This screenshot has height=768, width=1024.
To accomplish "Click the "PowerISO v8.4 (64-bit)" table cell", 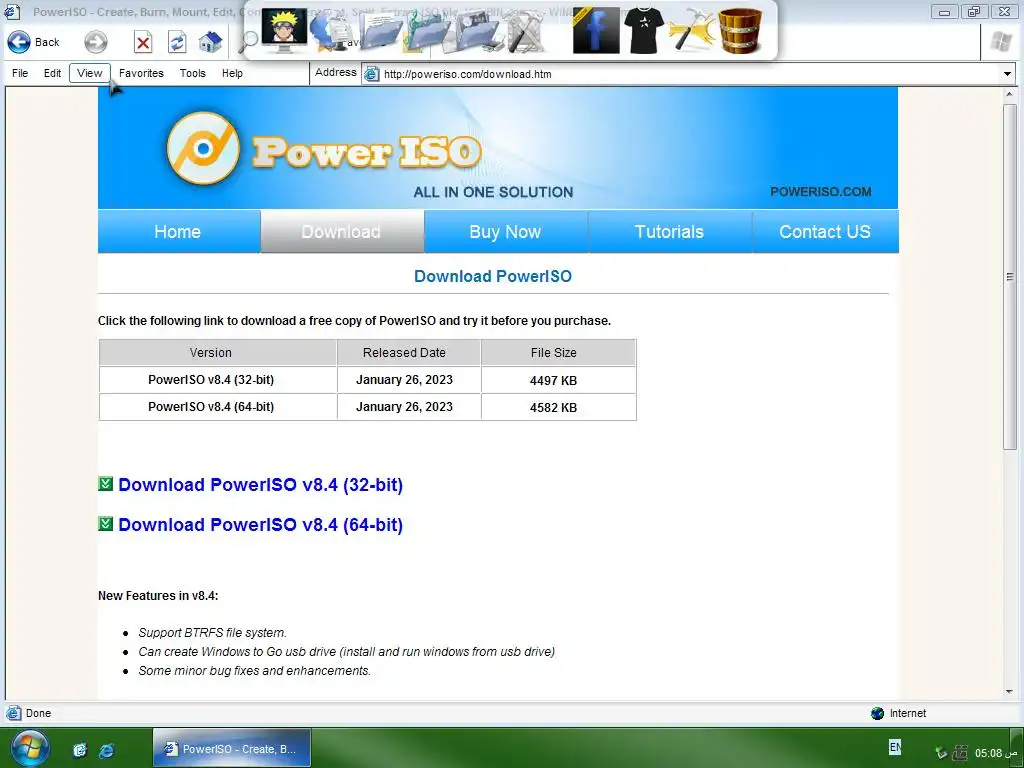I will (x=217, y=406).
